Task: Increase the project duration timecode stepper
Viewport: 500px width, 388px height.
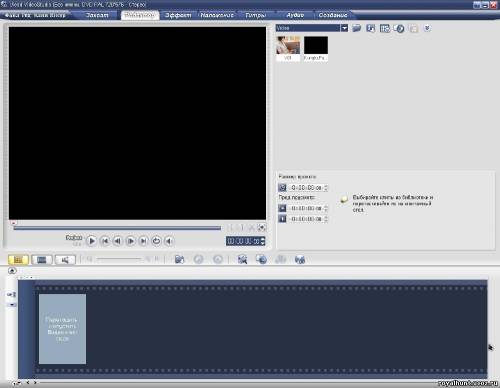Action: [x=326, y=186]
